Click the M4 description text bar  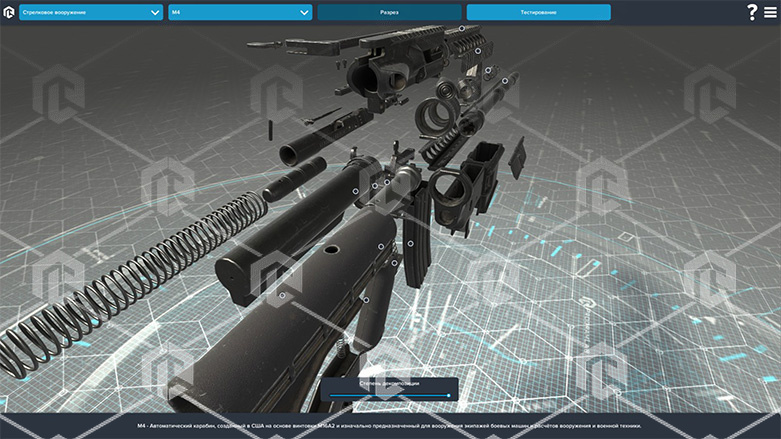[x=390, y=425]
